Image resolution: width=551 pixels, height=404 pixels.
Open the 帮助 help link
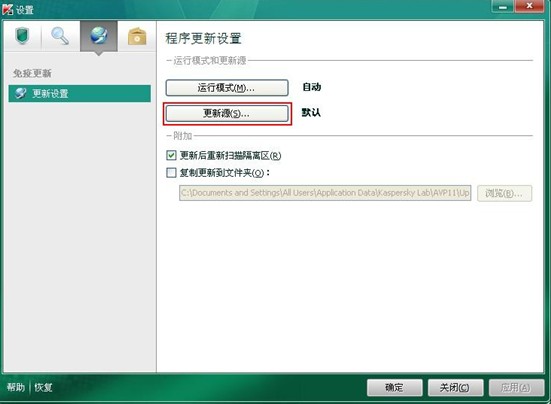click(16, 387)
